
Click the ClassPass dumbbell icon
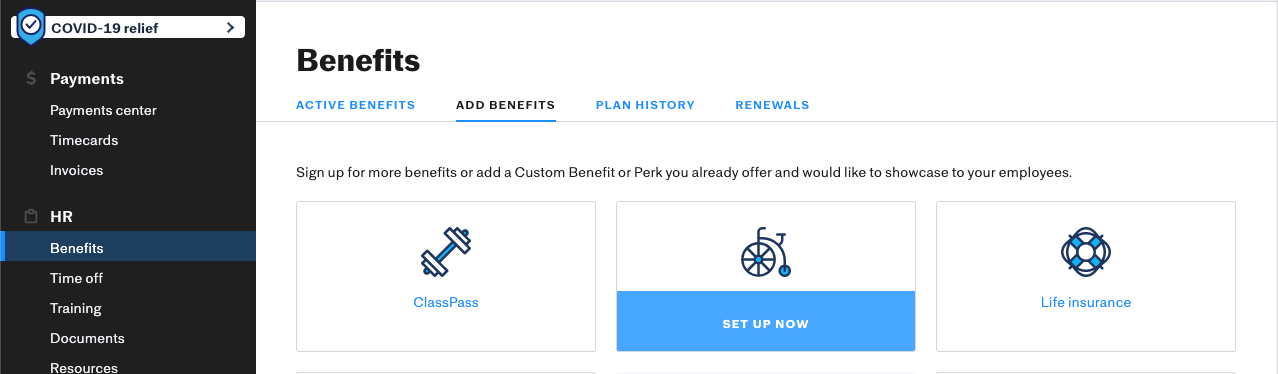446,252
